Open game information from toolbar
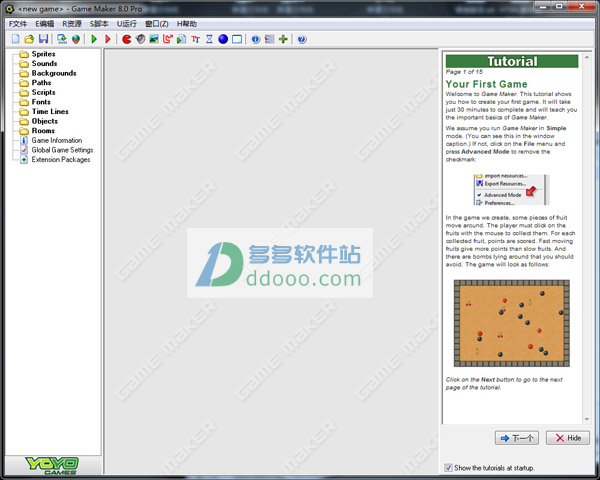This screenshot has height=480, width=600. 256,39
